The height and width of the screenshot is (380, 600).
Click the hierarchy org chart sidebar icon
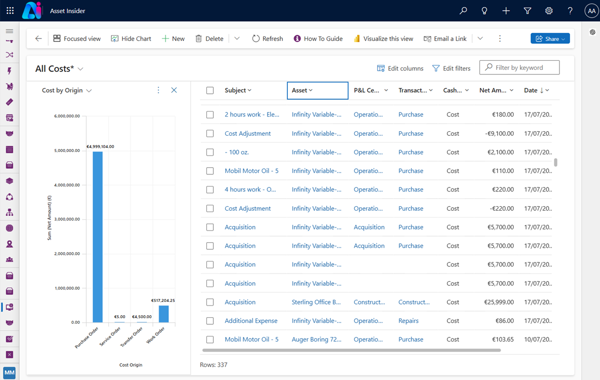coord(10,212)
